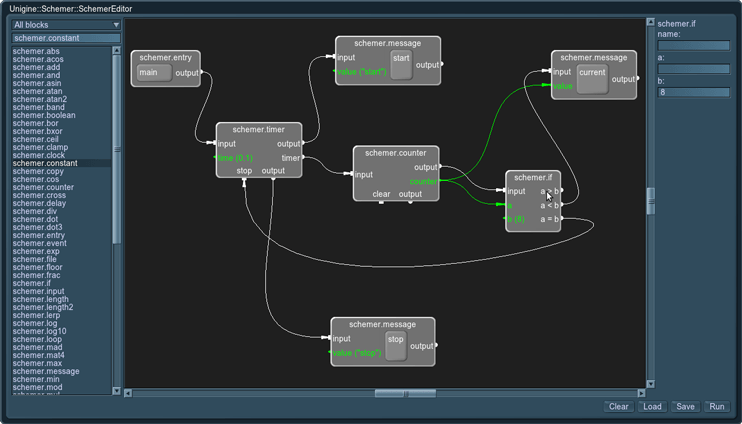Click the Clear button
This screenshot has width=742, height=424.
point(618,407)
